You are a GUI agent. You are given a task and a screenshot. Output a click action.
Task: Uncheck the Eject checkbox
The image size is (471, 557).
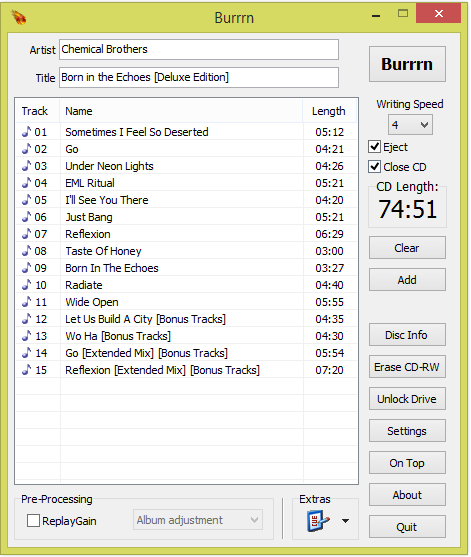pos(374,147)
